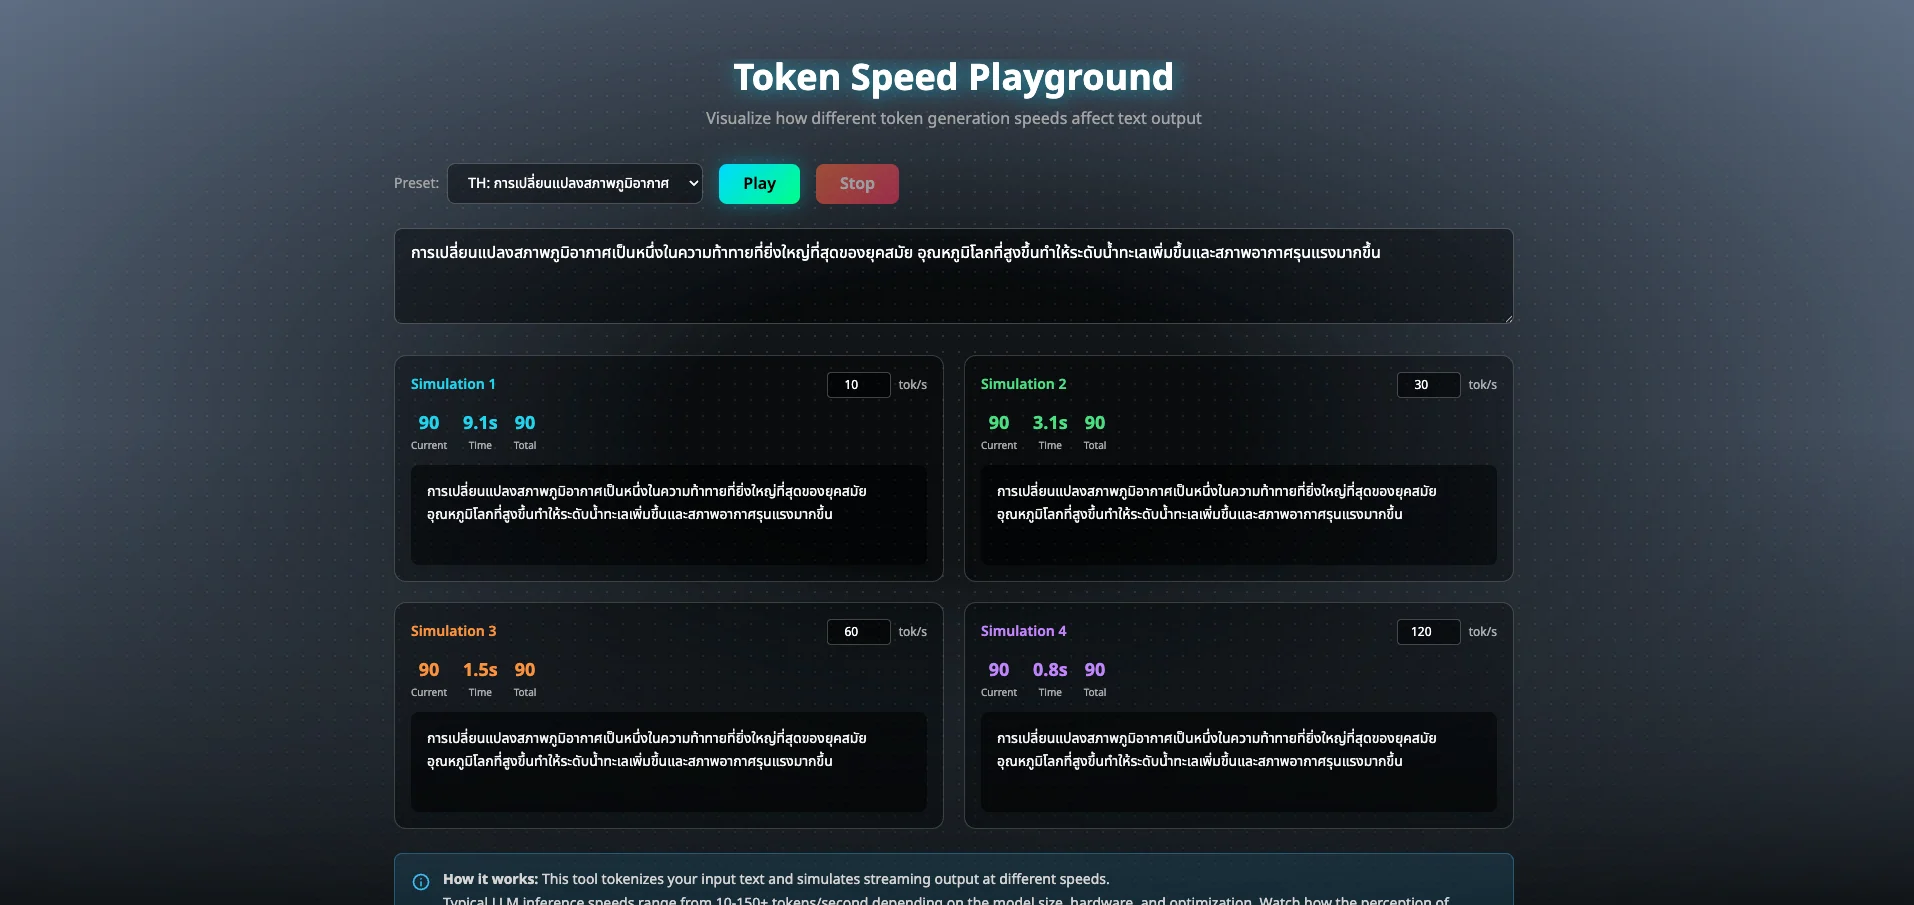Click Simulation 2 elapsed time 3.1s

(1050, 423)
